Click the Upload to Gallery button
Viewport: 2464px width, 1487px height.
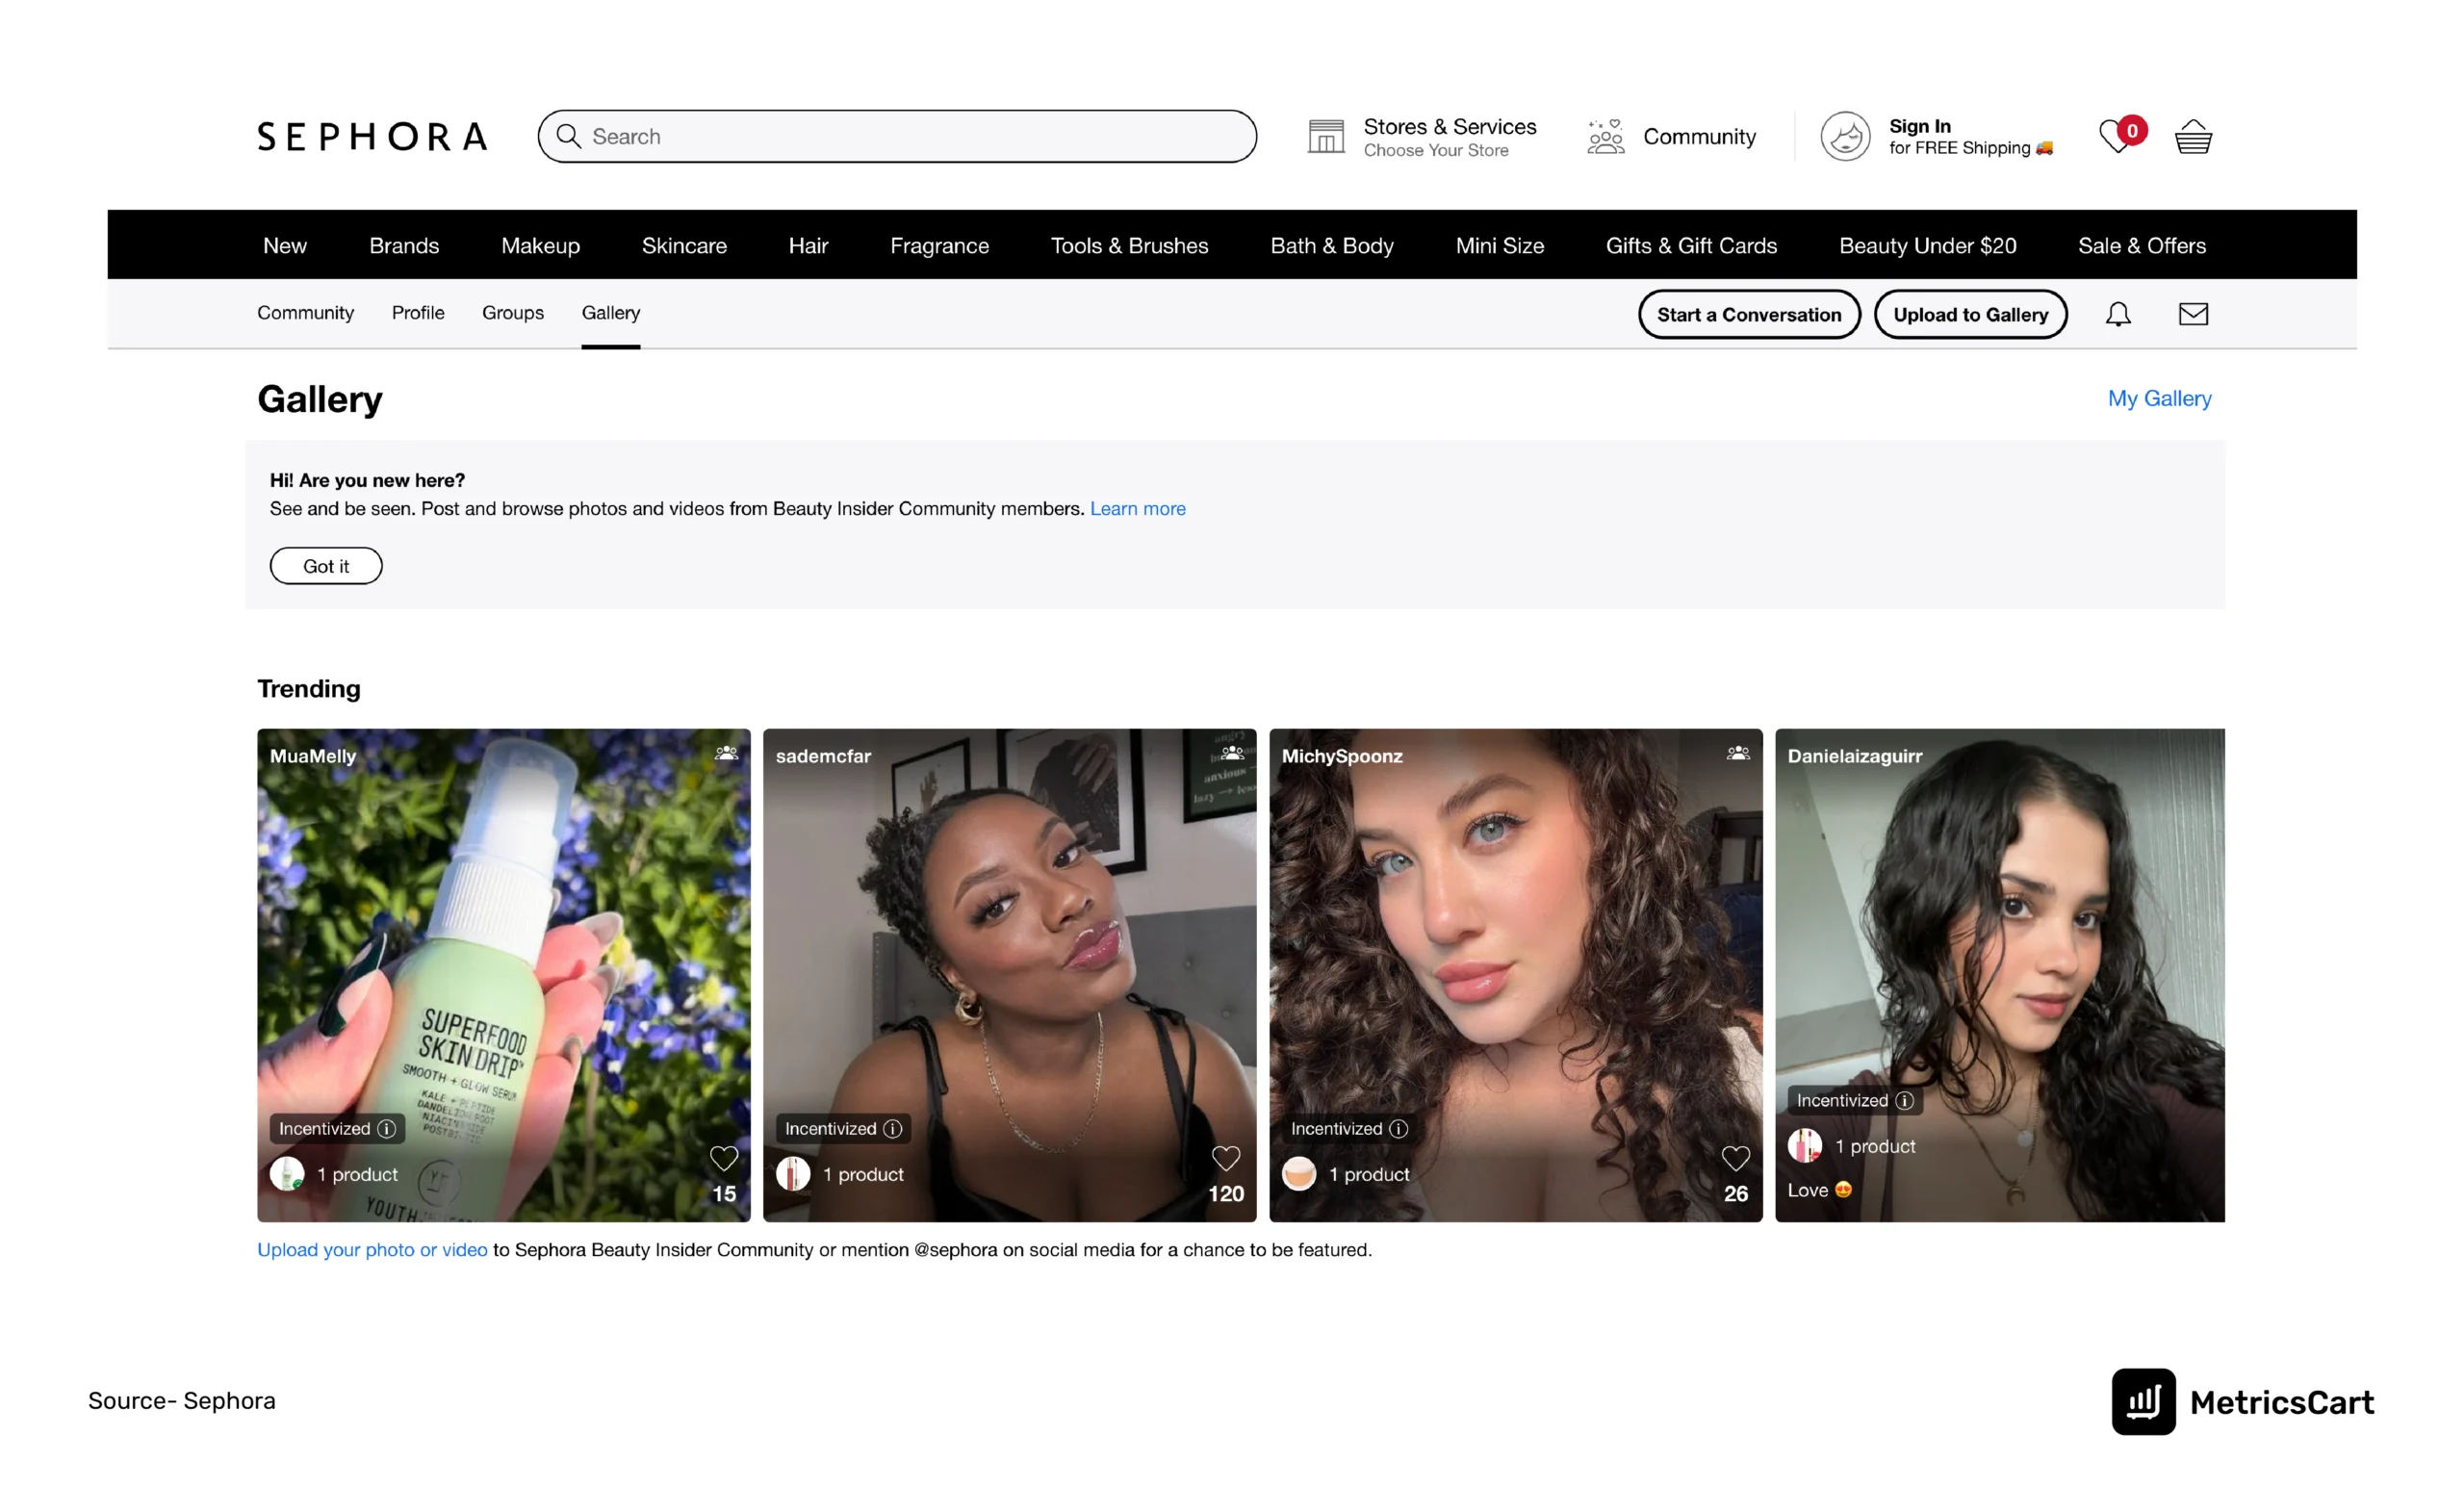pos(1969,313)
